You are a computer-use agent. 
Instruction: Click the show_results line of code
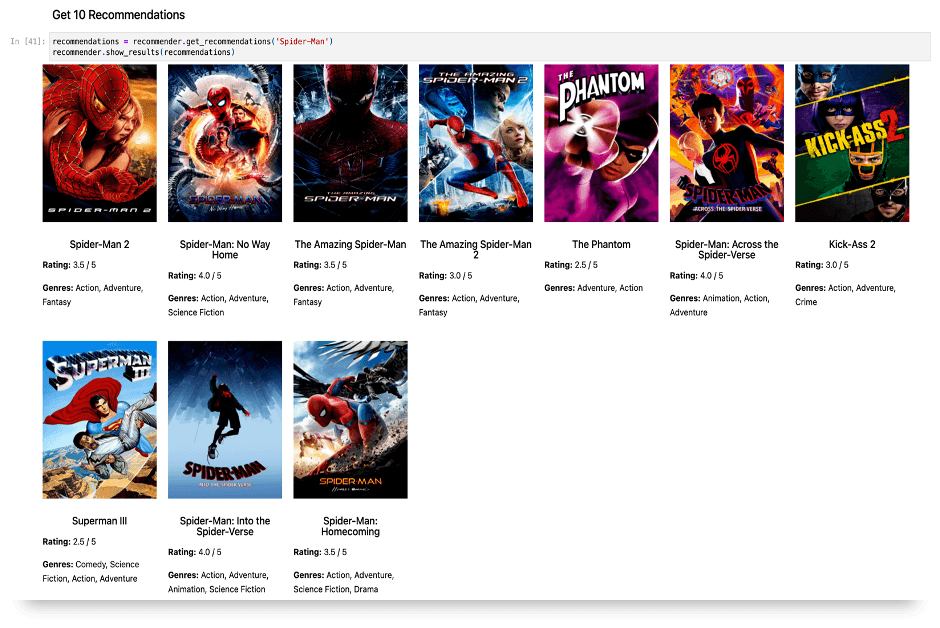(143, 52)
